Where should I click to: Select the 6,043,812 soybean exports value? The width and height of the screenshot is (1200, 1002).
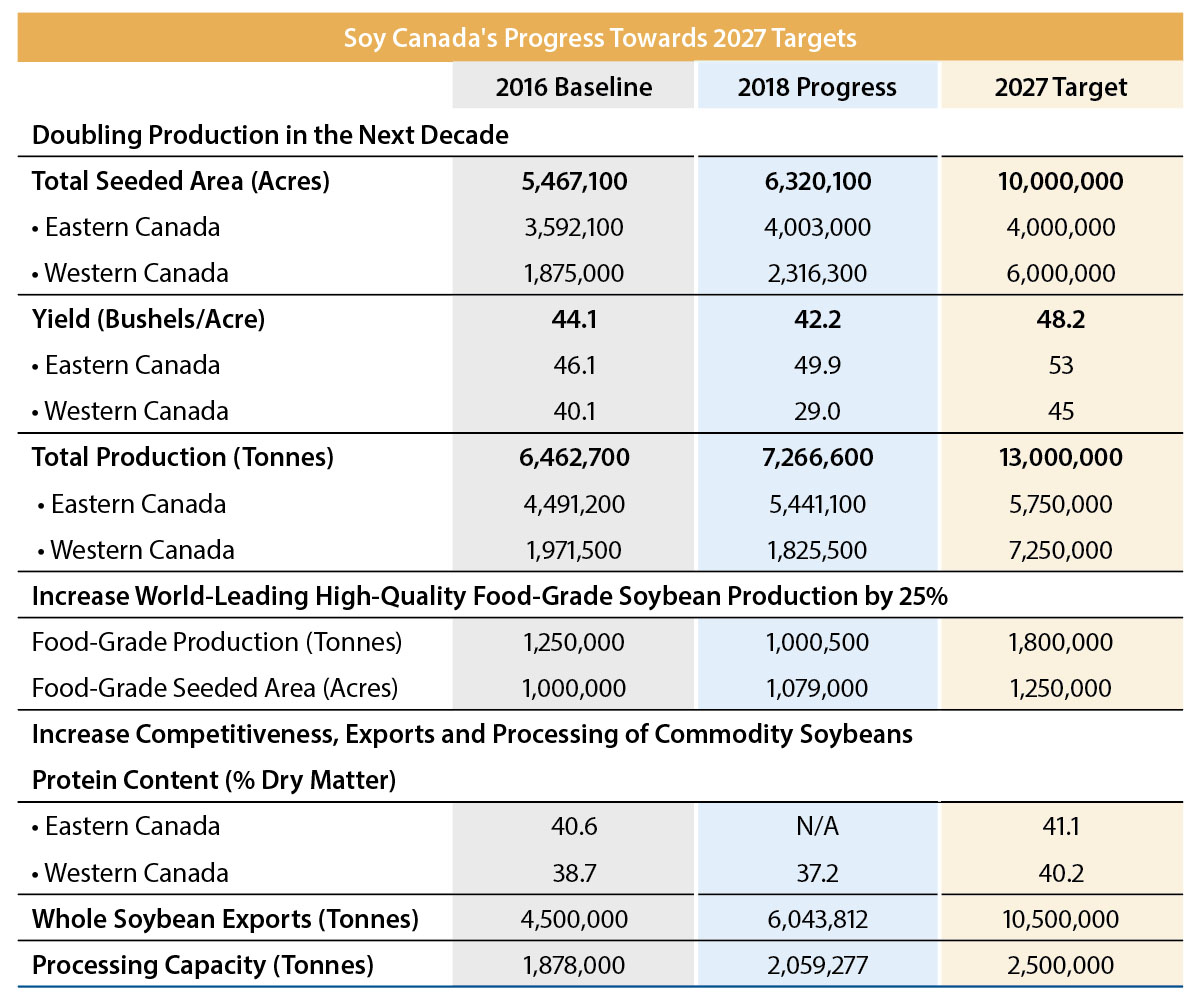pos(817,919)
